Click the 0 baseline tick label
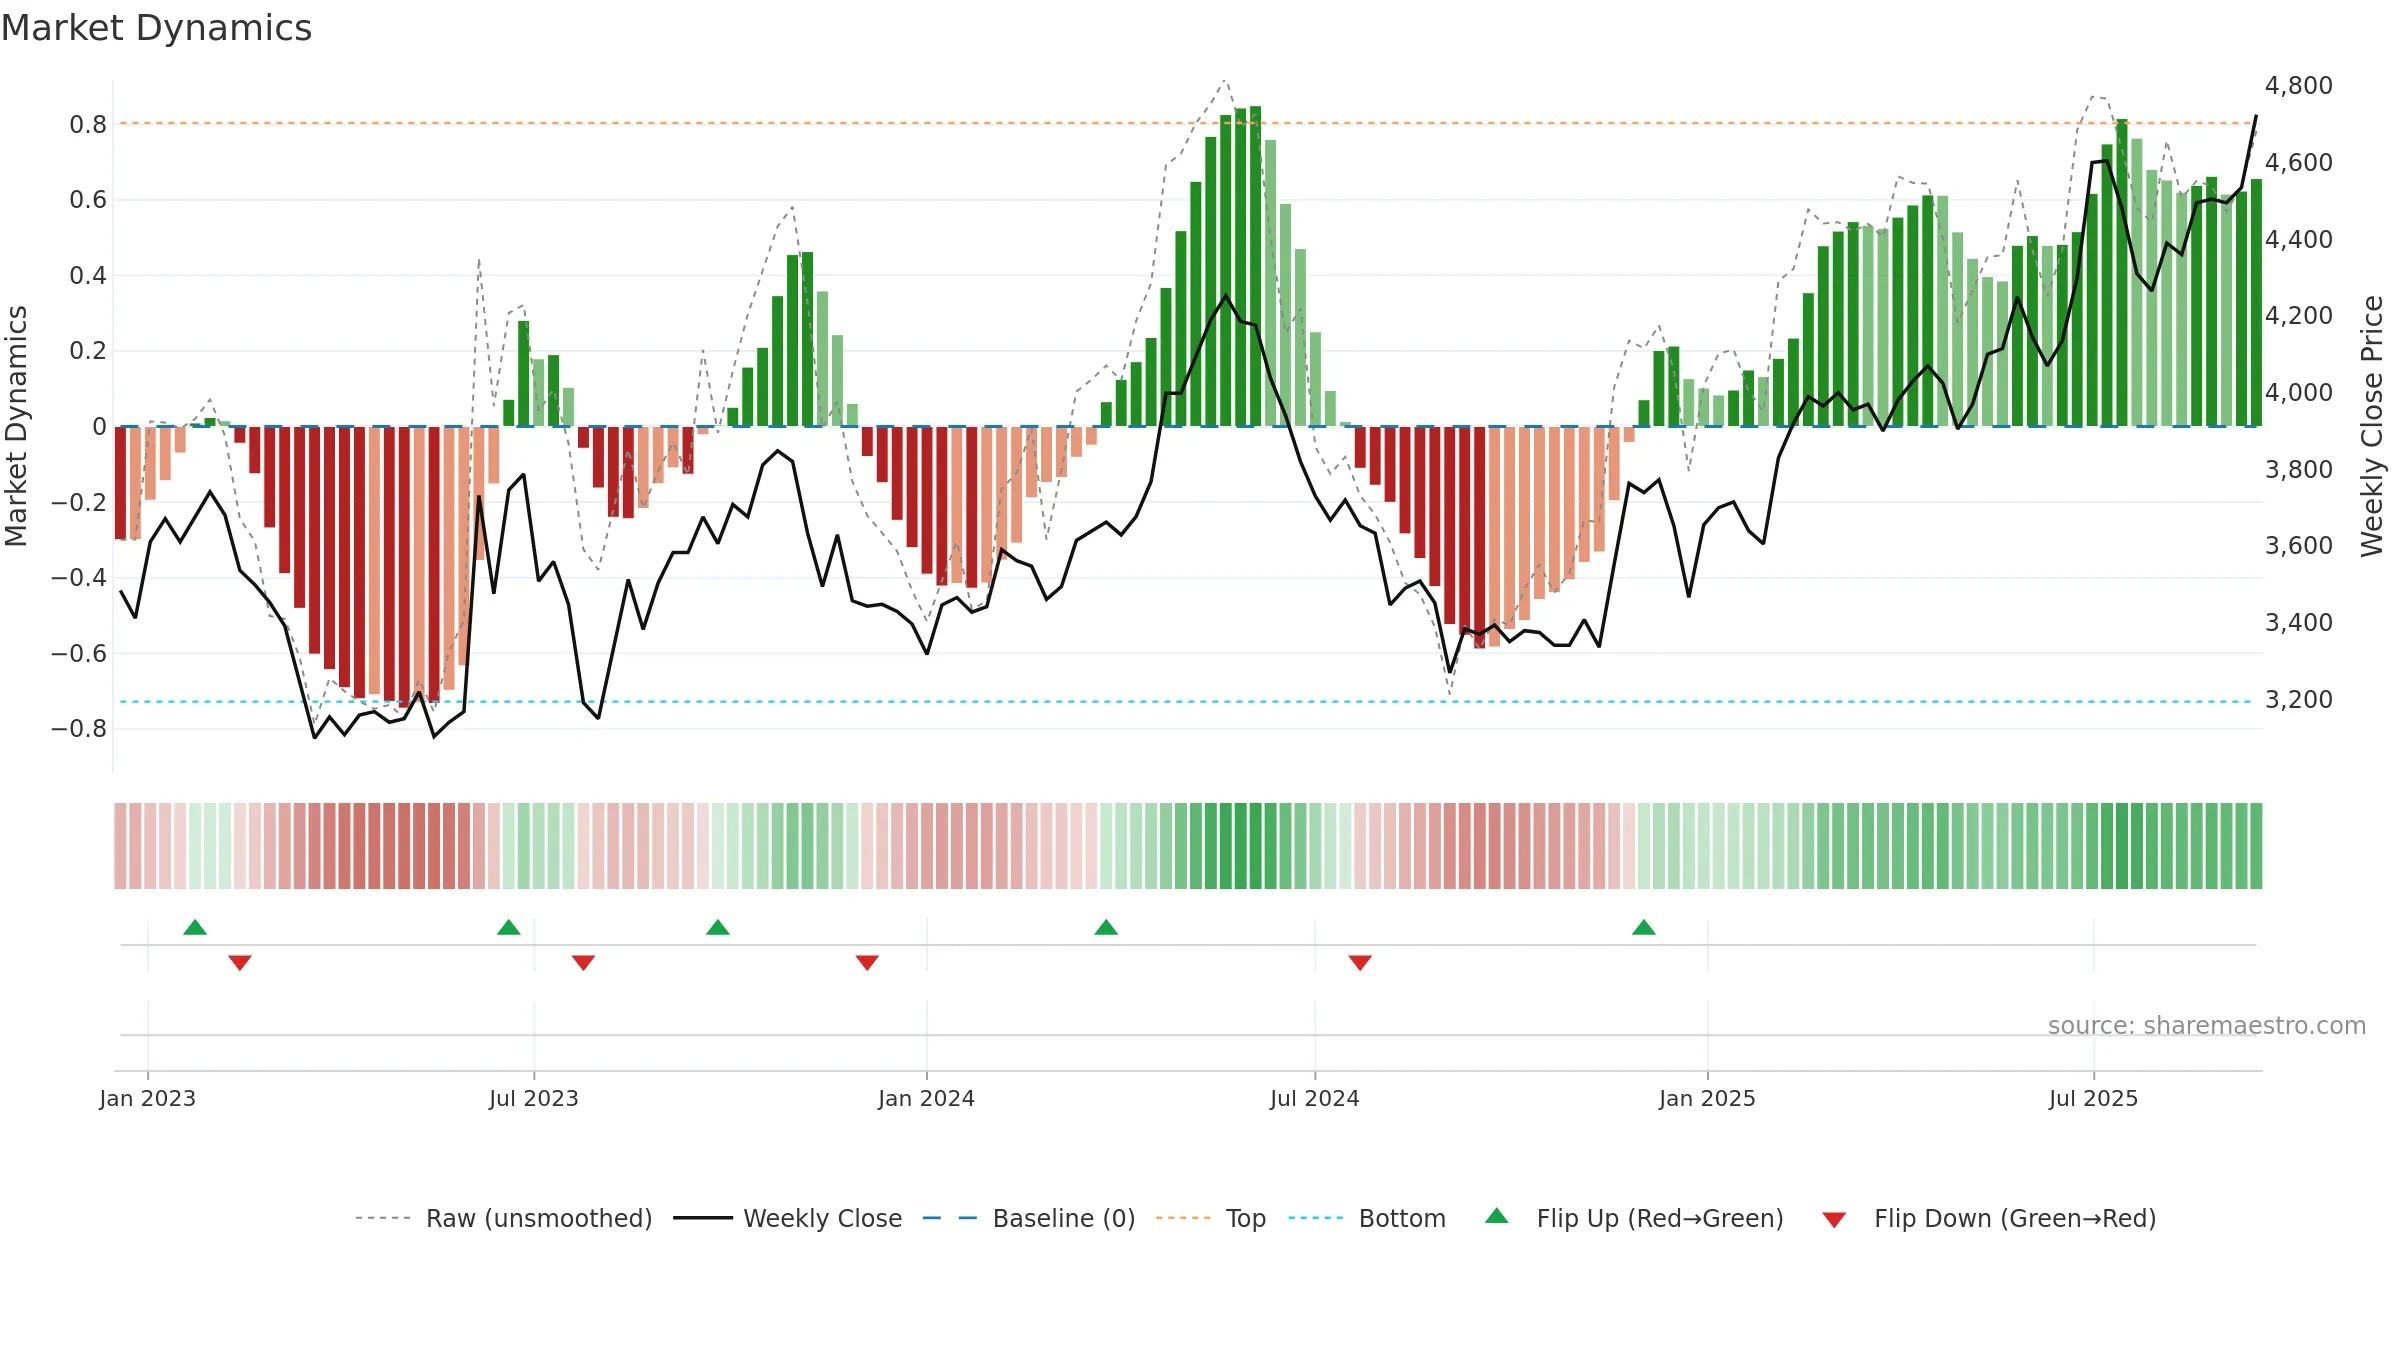This screenshot has height=1350, width=2400. point(99,427)
